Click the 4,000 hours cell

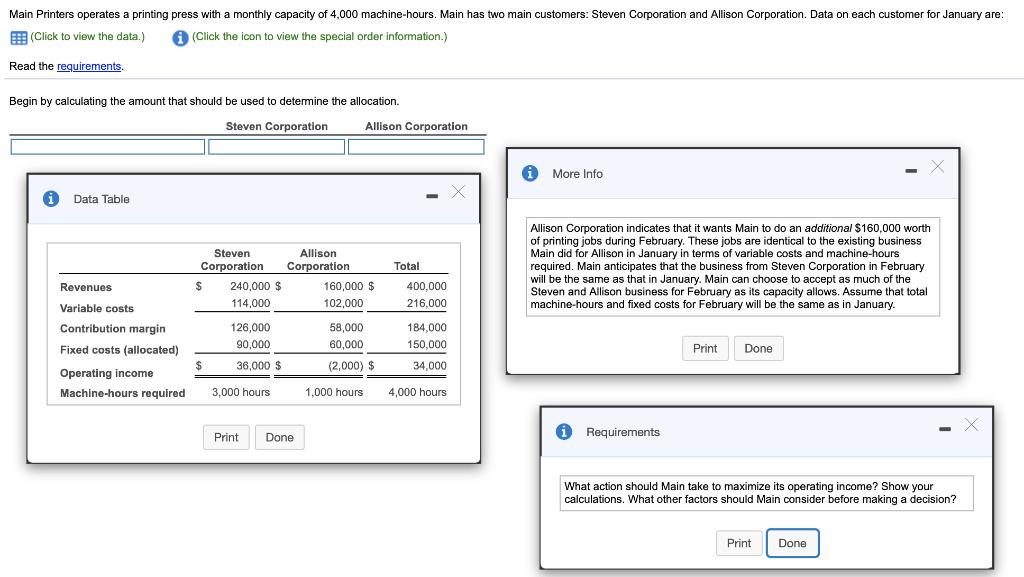click(x=417, y=392)
